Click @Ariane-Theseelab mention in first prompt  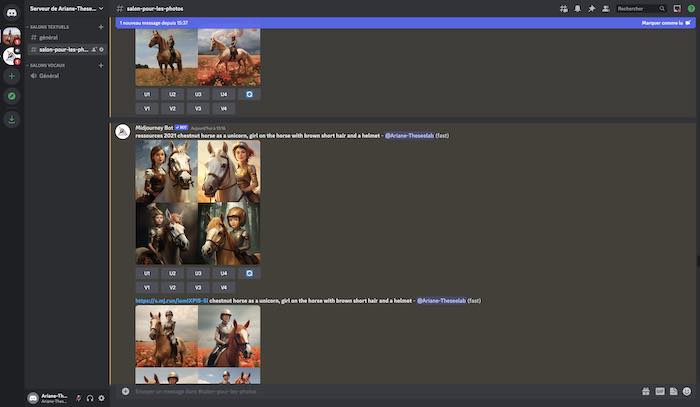pyautogui.click(x=409, y=136)
